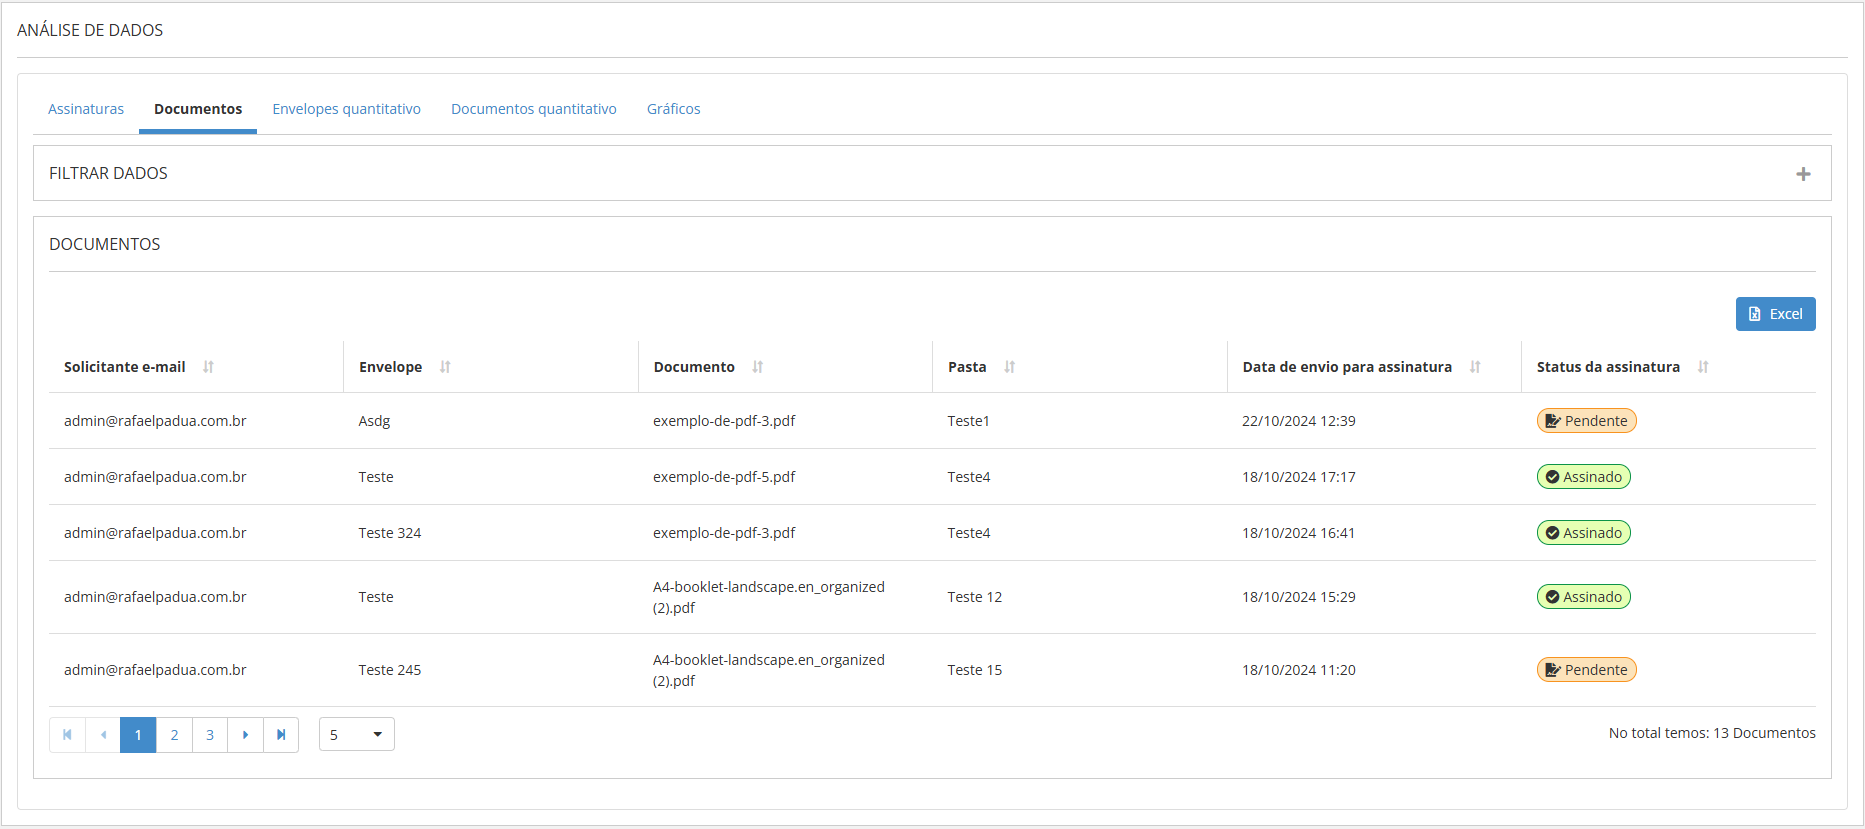Image resolution: width=1865 pixels, height=829 pixels.
Task: Go to the last page icon
Action: click(x=281, y=735)
